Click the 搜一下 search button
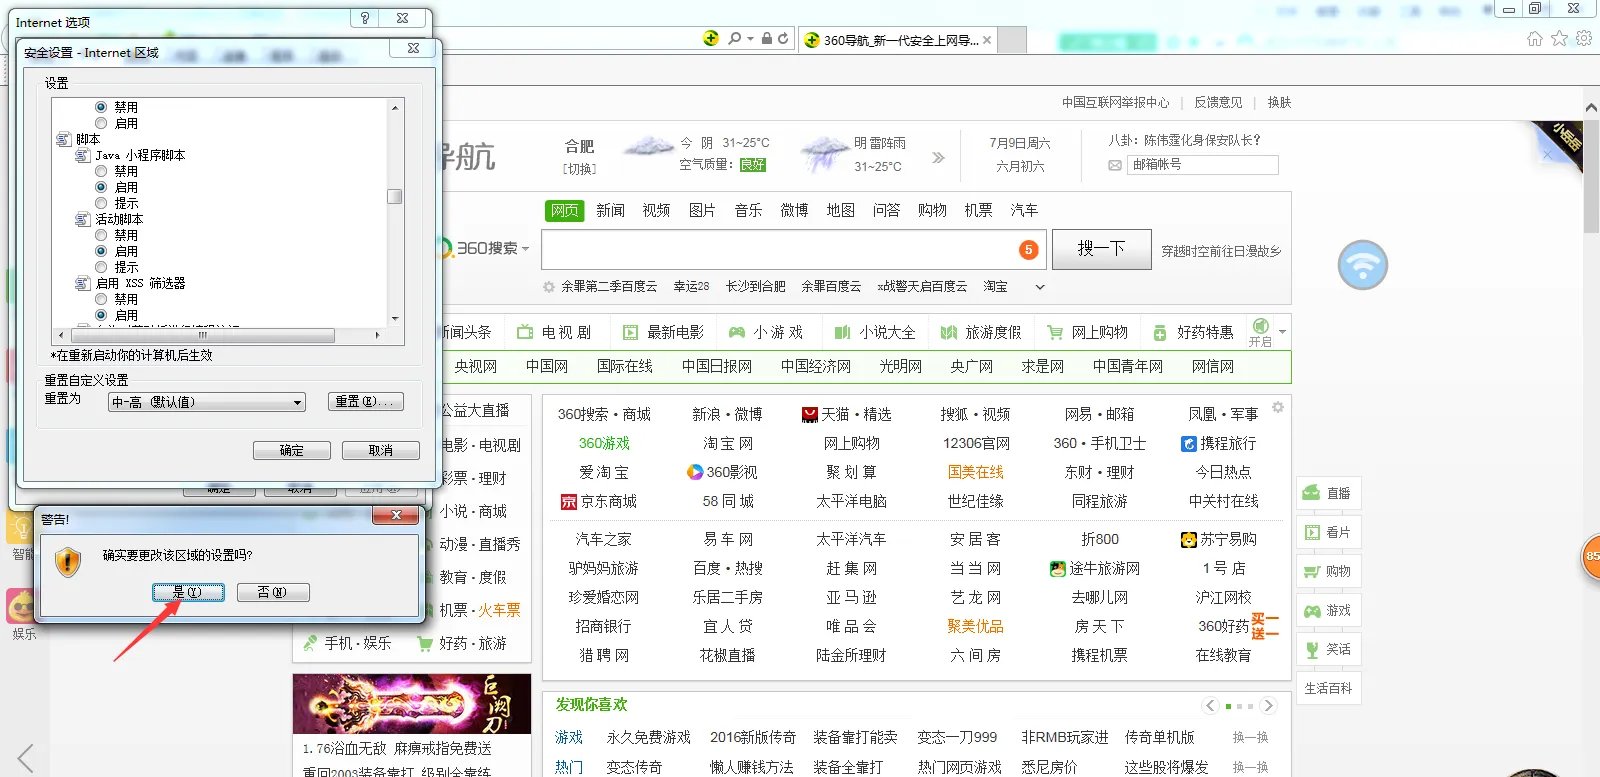The width and height of the screenshot is (1600, 777). 1101,249
